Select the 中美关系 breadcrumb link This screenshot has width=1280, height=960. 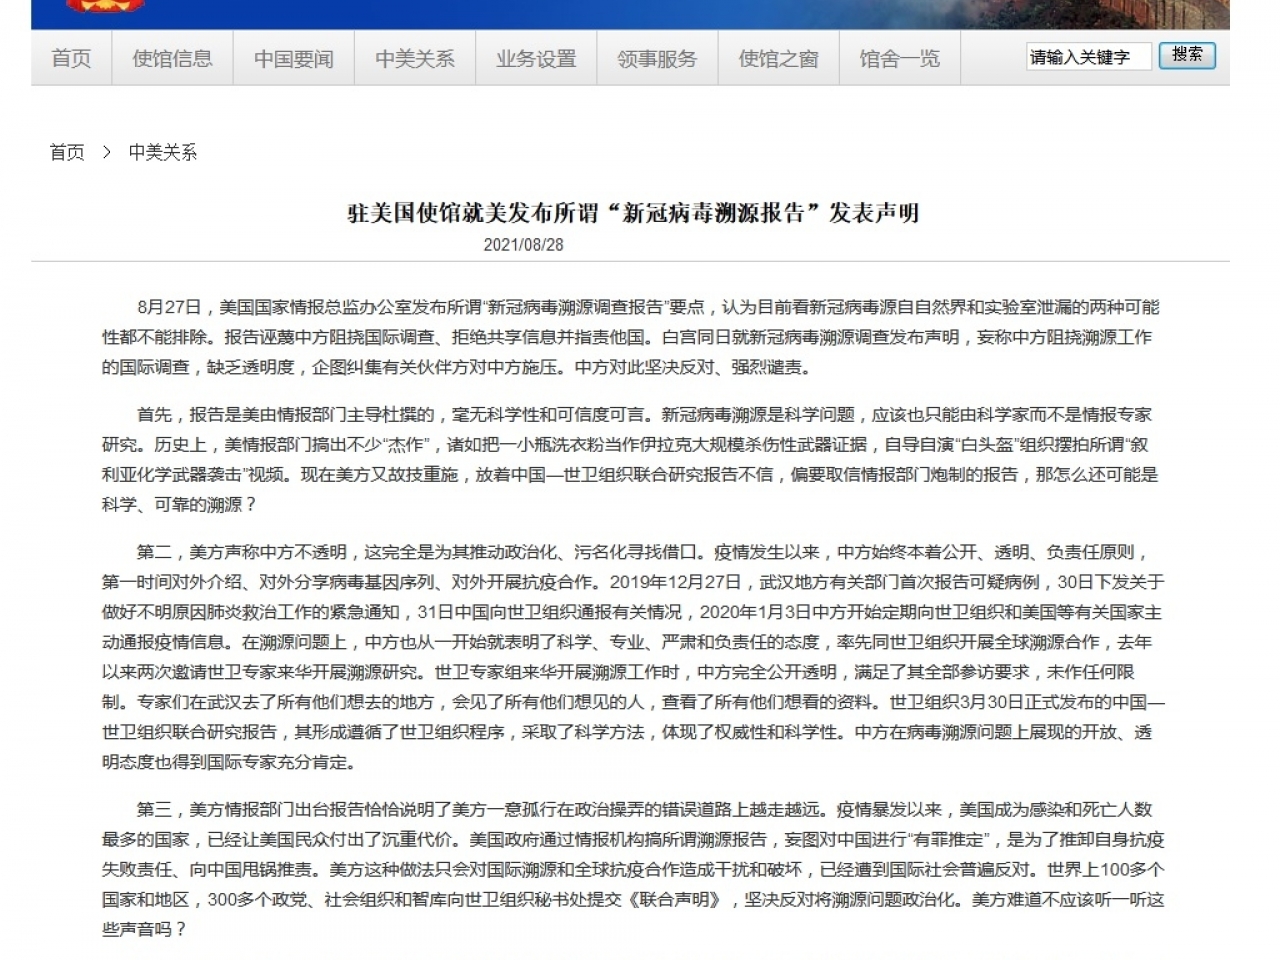pos(163,152)
